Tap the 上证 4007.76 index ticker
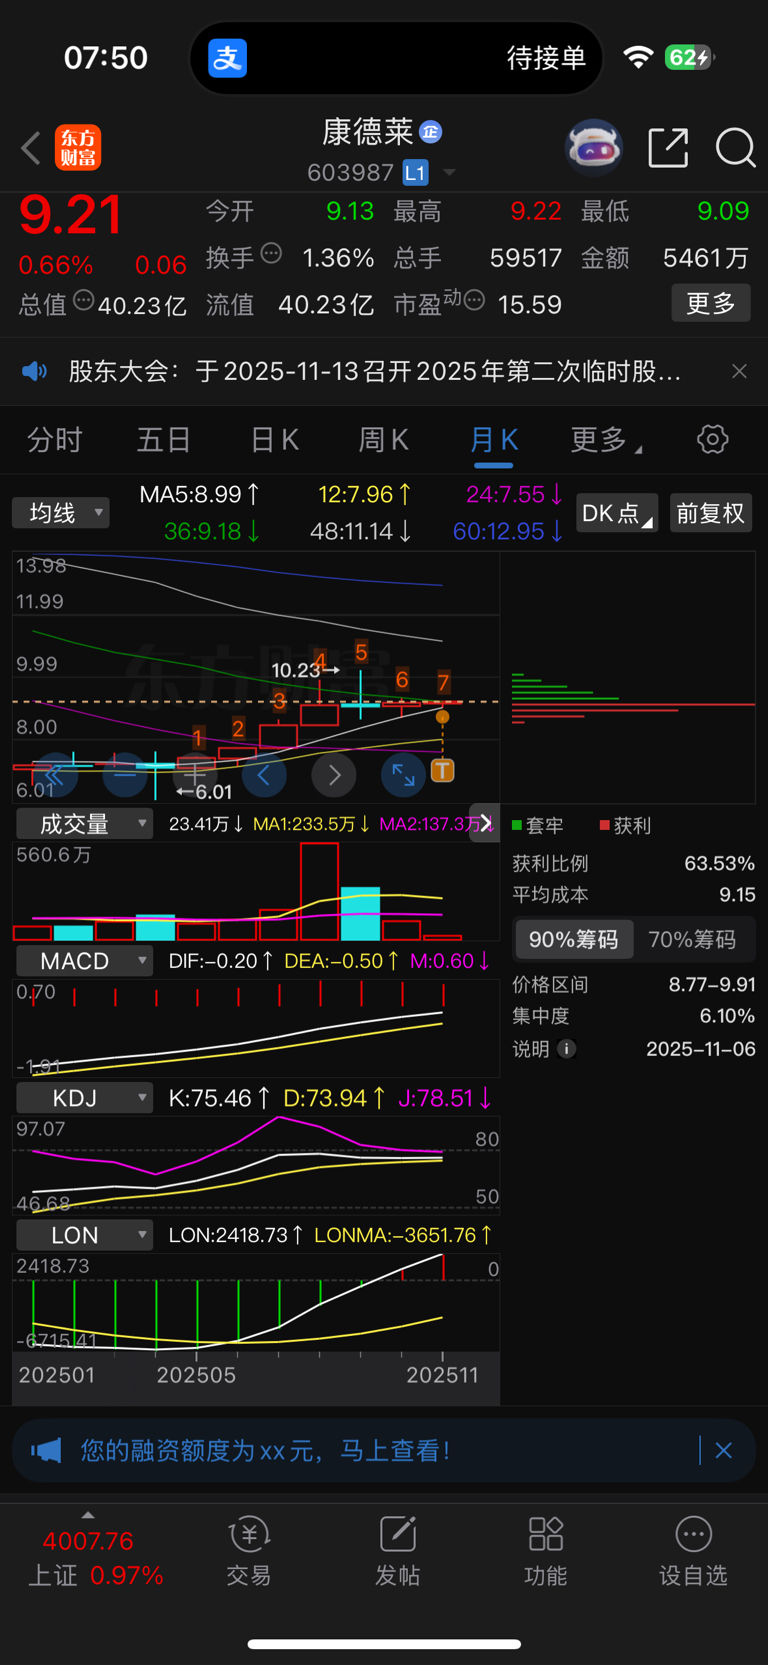Viewport: 769px width, 1665px height. pos(95,1558)
